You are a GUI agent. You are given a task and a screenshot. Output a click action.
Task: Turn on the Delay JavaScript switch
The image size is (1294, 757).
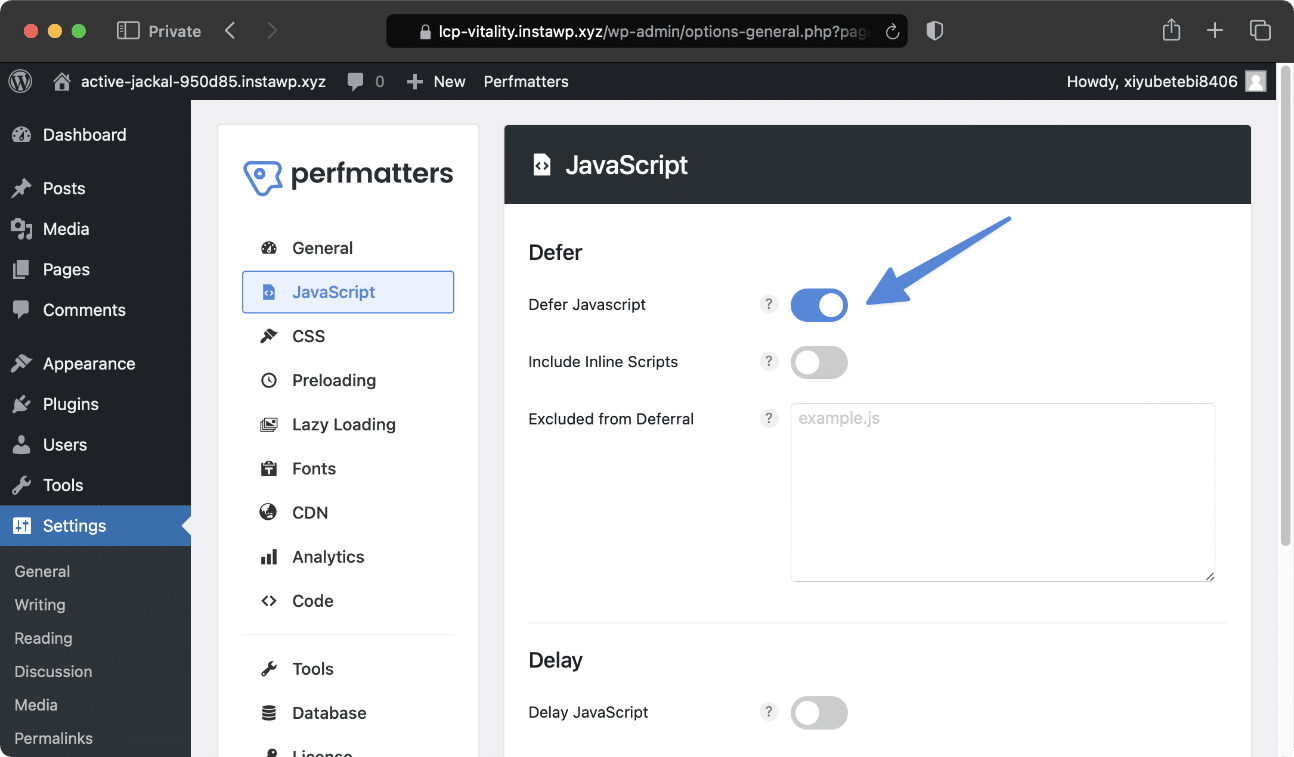819,712
